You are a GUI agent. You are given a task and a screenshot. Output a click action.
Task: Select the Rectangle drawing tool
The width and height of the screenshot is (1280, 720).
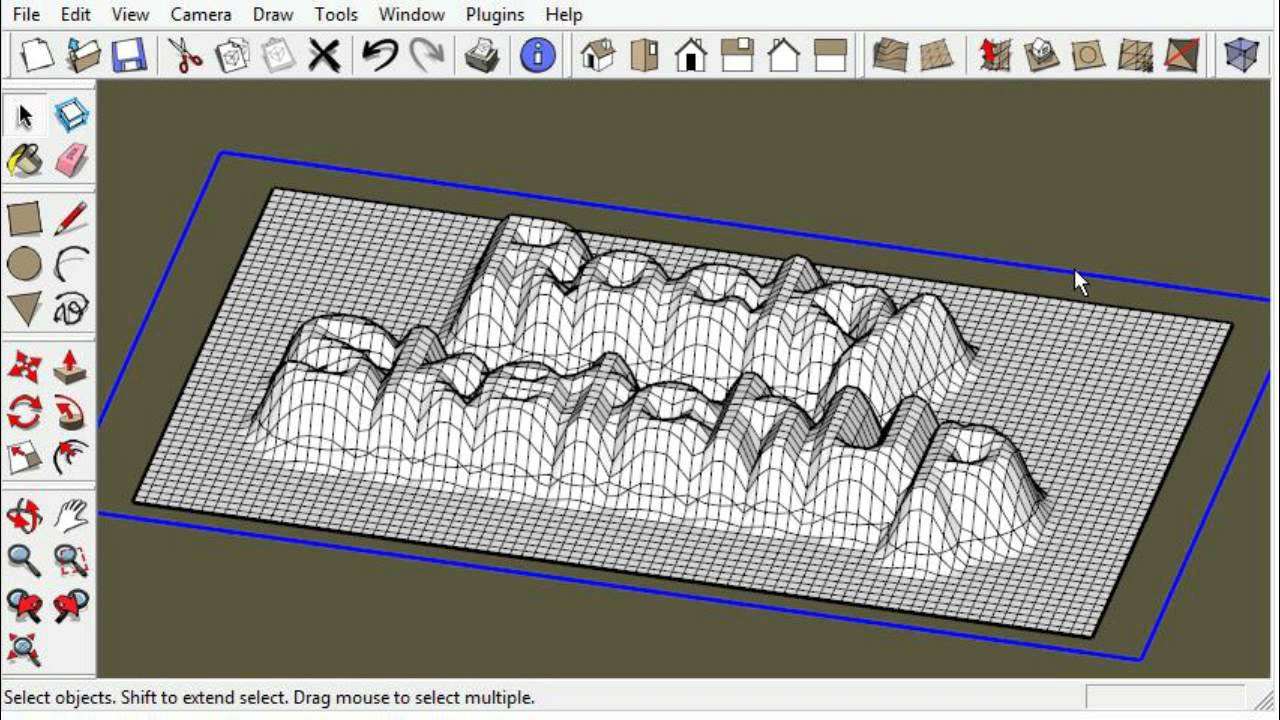(x=25, y=219)
